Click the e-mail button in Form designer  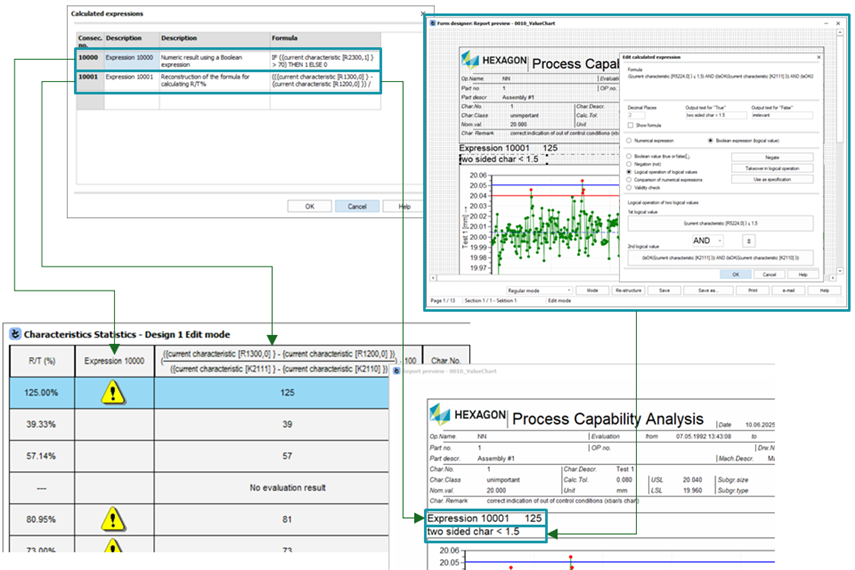[788, 291]
